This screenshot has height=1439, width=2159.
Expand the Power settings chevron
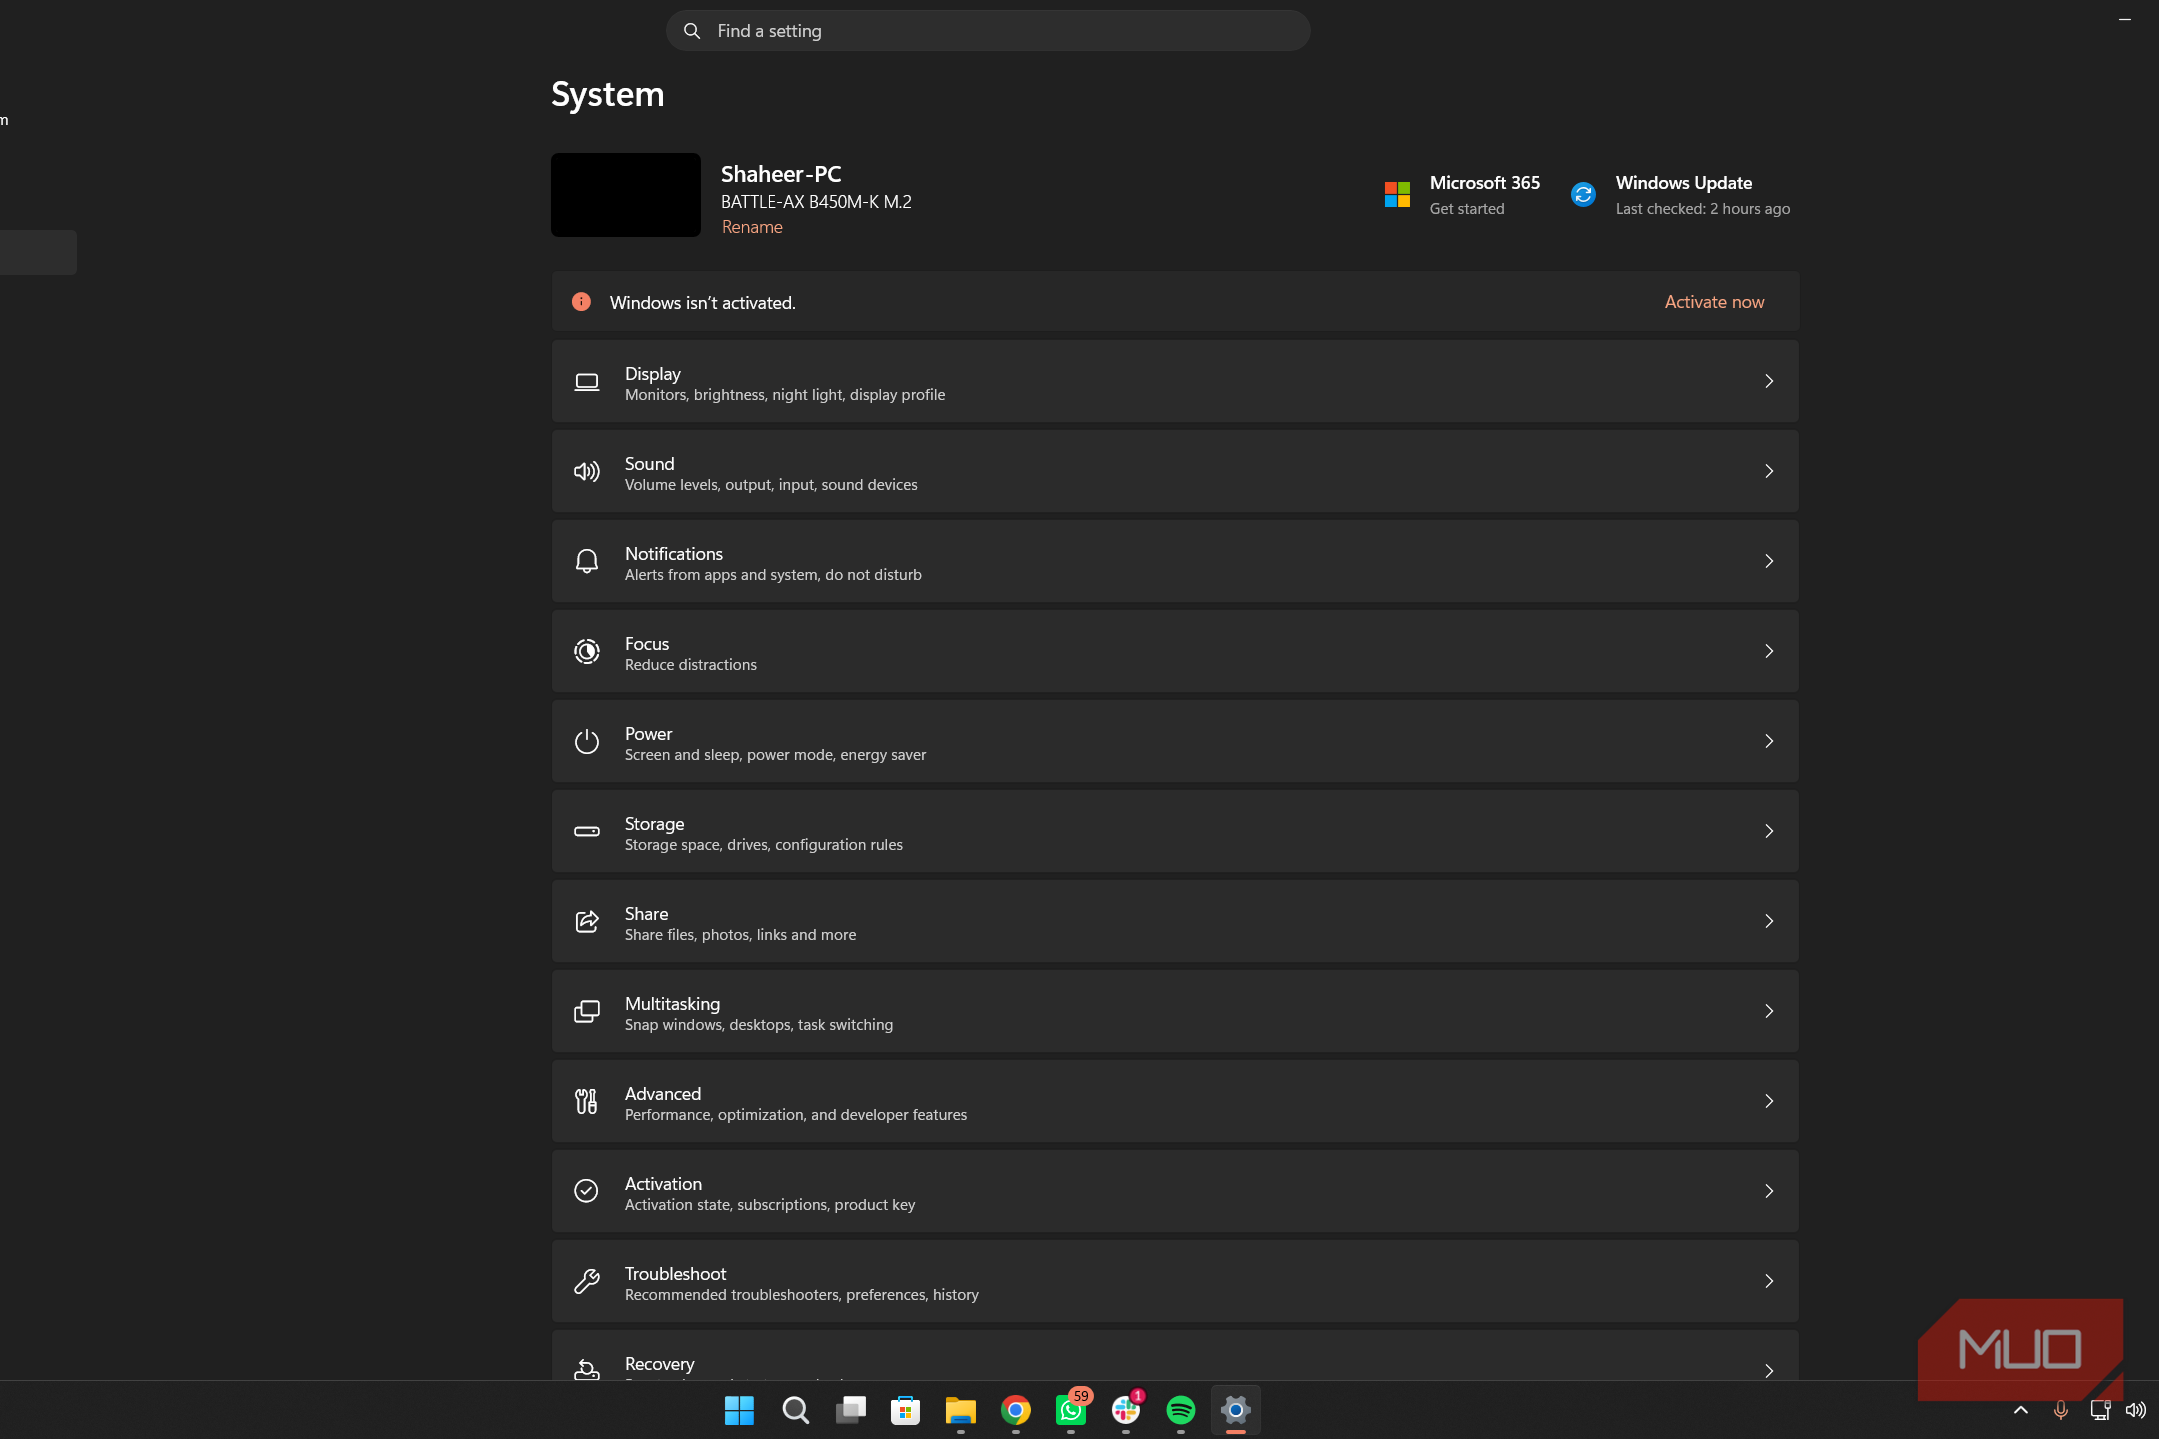click(x=1769, y=741)
